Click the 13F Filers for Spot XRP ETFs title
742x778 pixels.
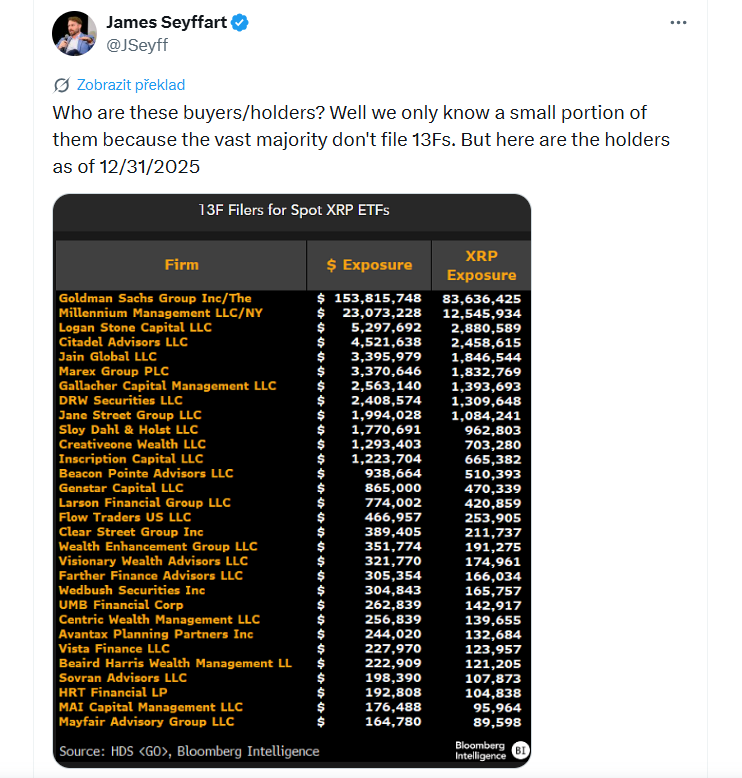point(294,210)
